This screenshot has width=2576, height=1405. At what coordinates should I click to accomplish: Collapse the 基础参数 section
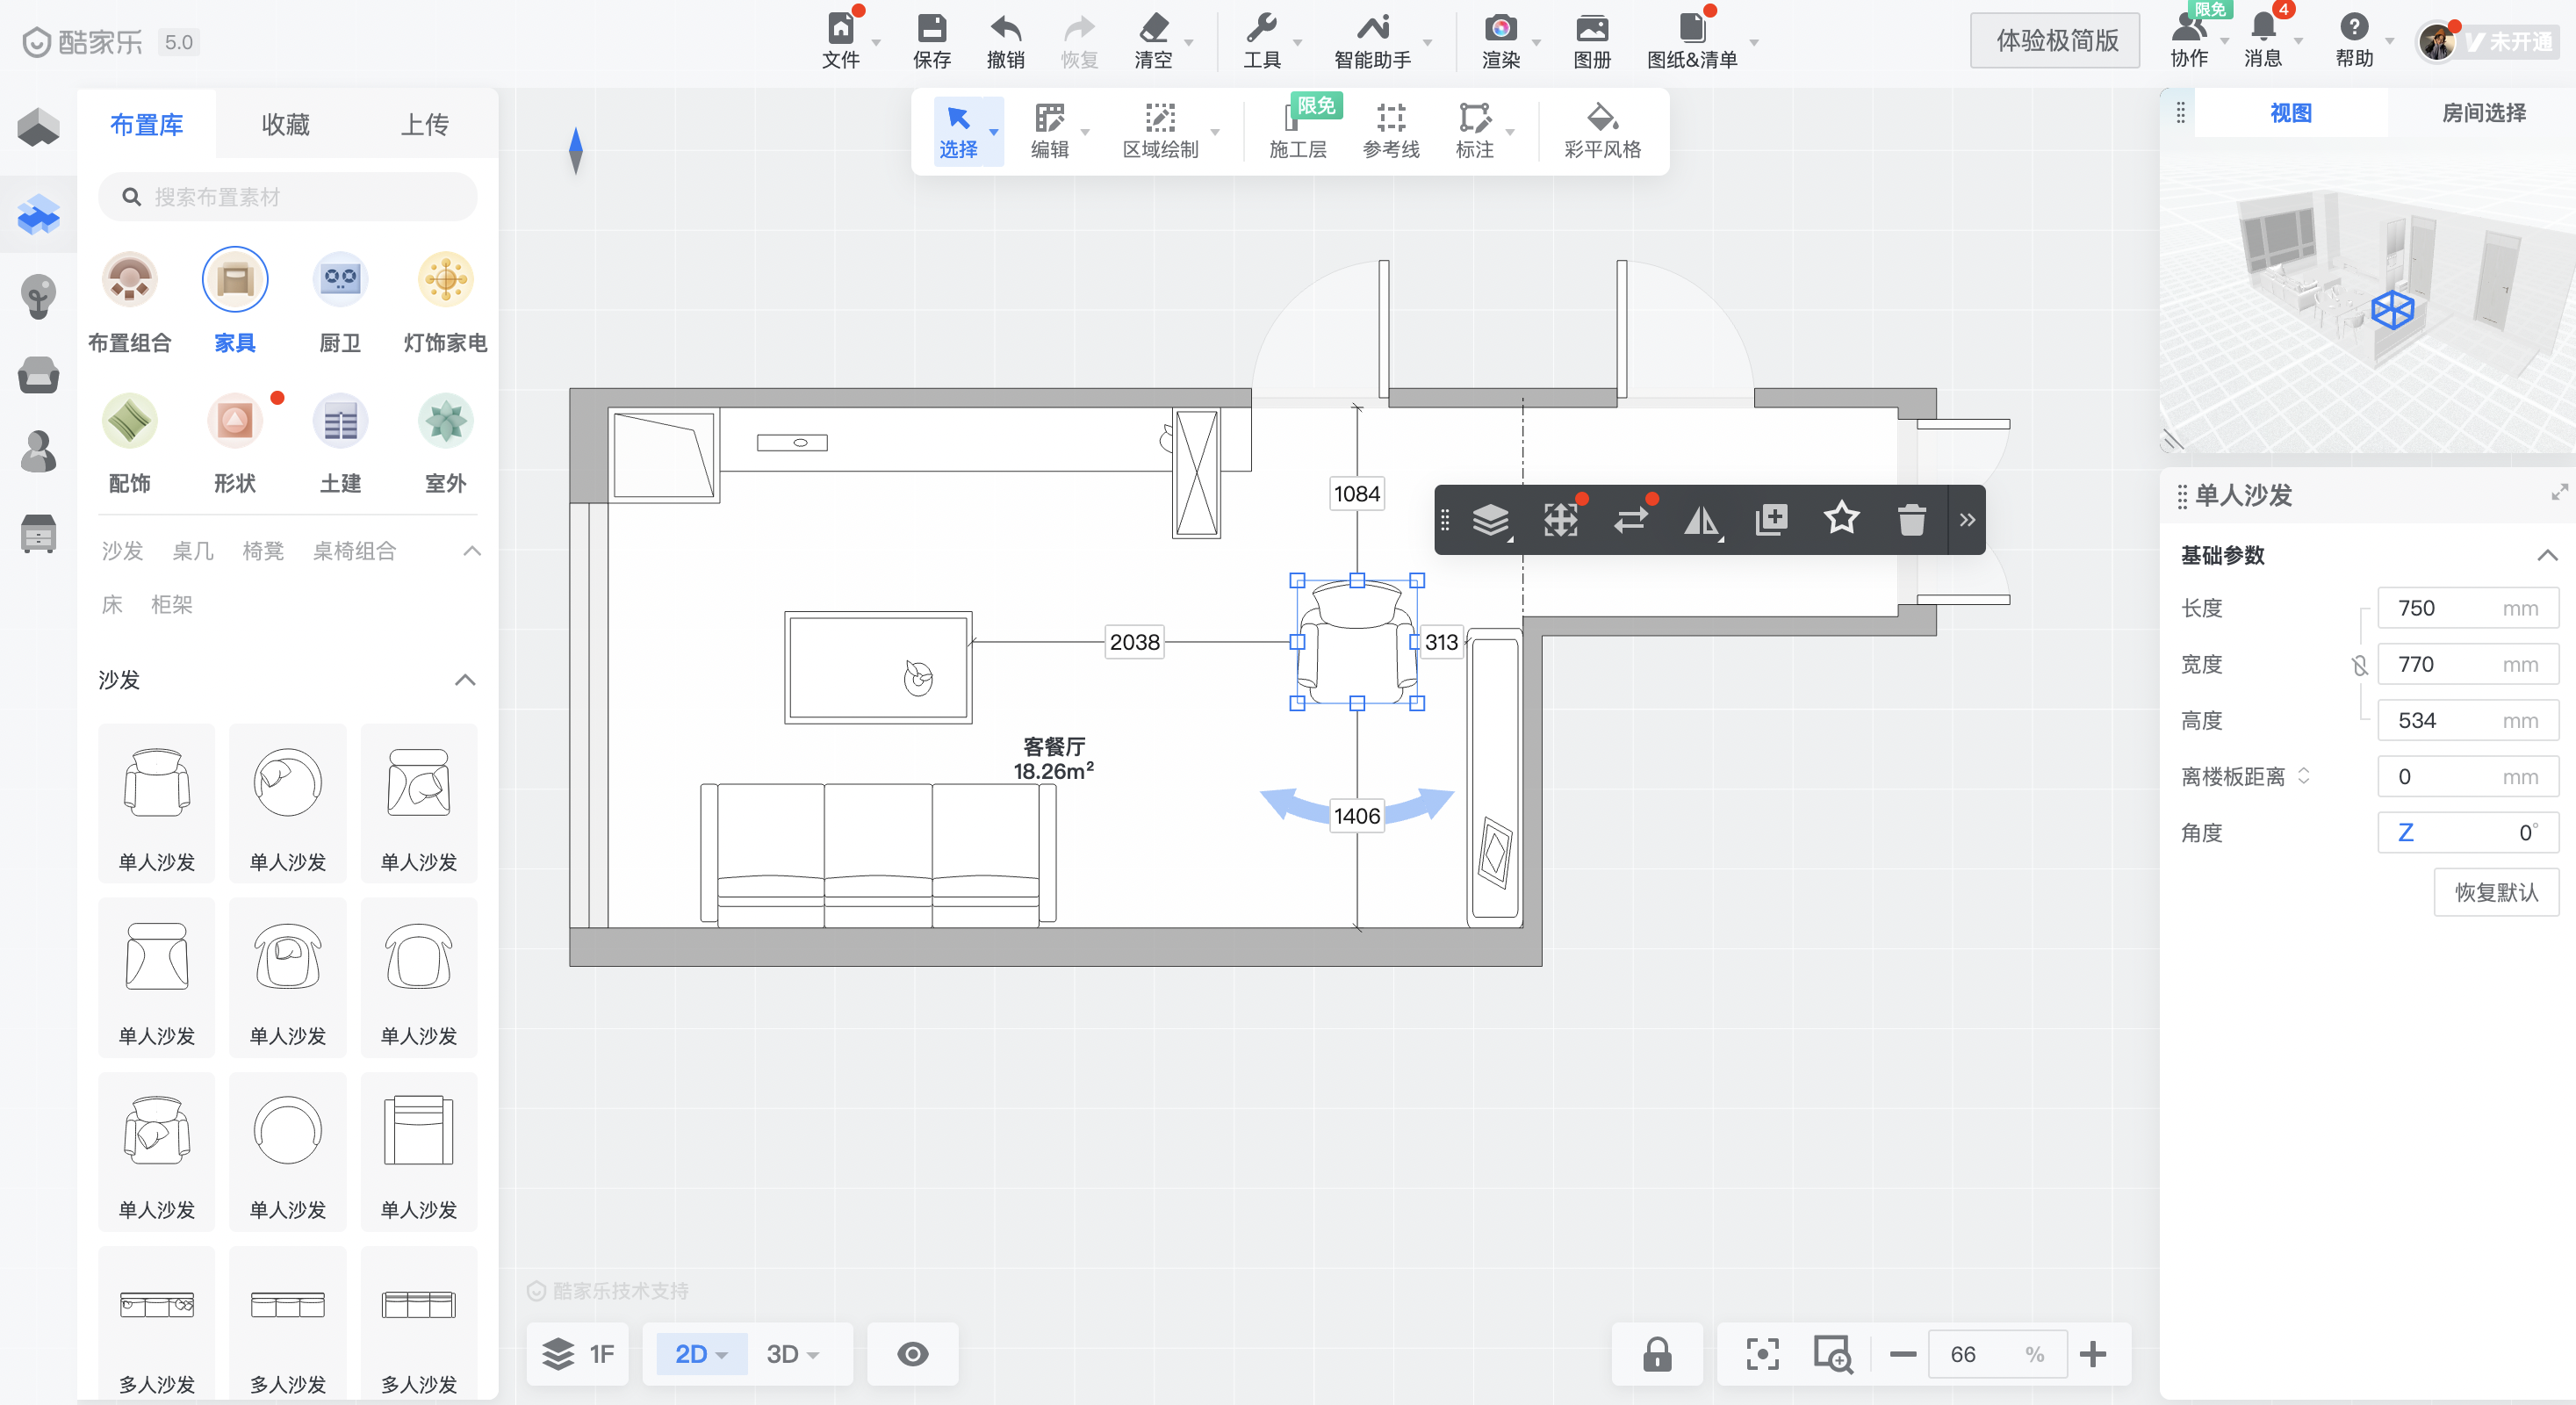click(x=2546, y=555)
